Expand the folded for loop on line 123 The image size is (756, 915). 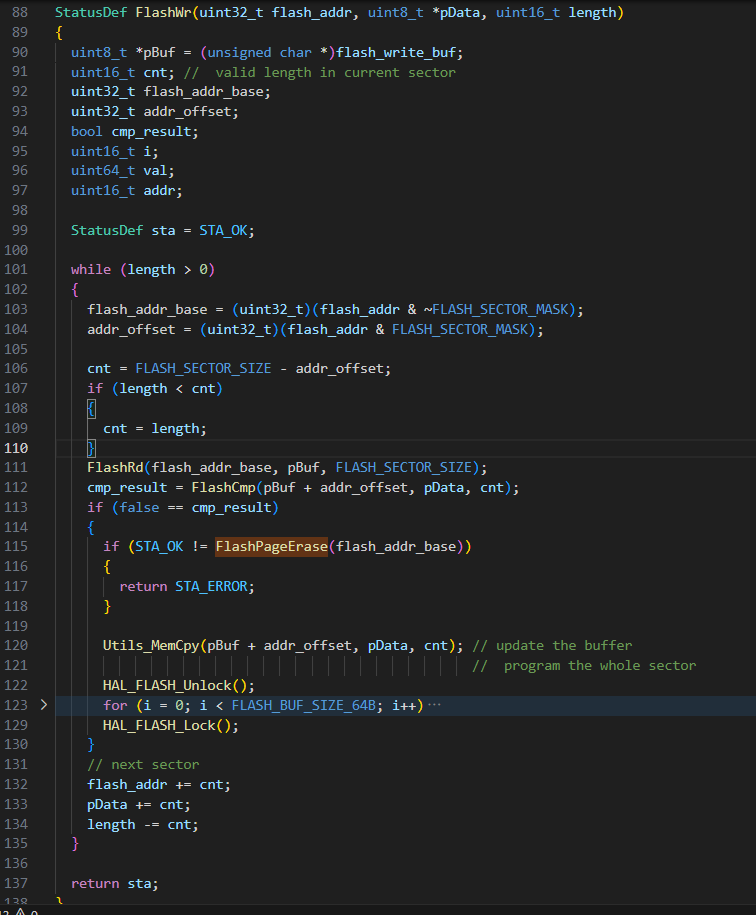(44, 705)
